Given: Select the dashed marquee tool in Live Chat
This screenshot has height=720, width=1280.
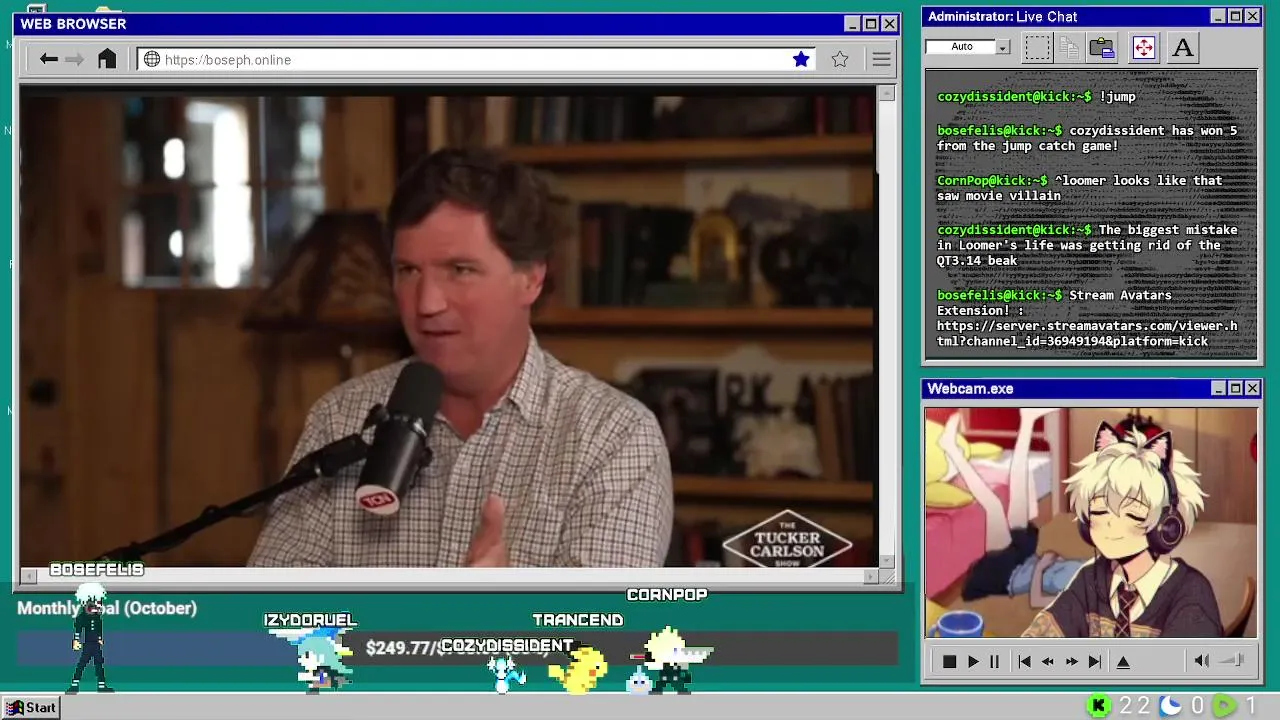Looking at the screenshot, I should tap(1037, 47).
